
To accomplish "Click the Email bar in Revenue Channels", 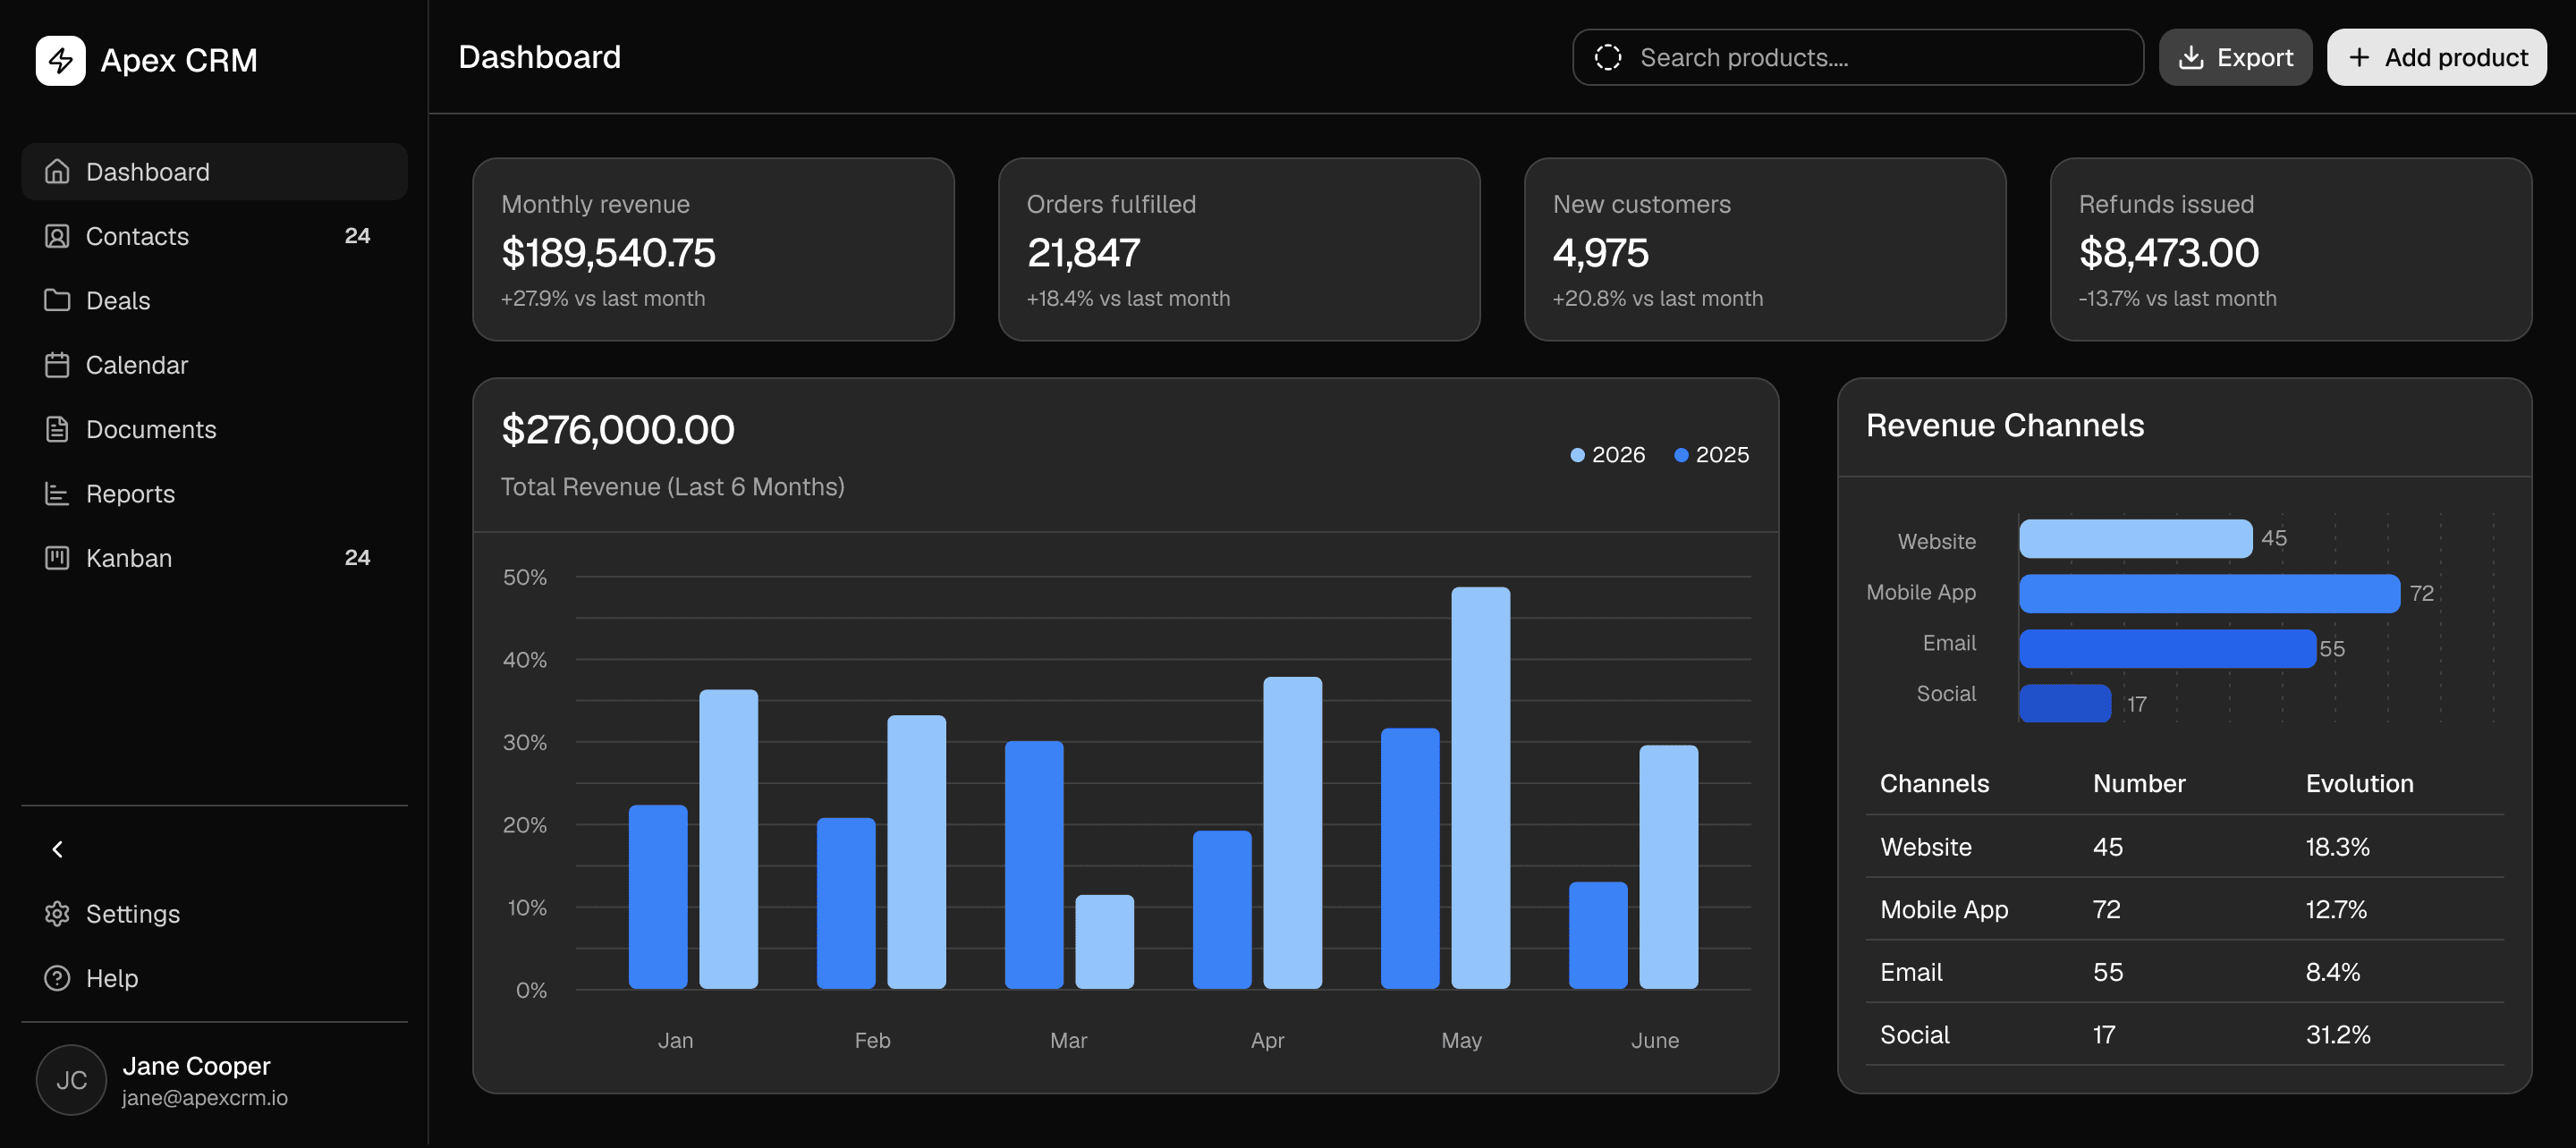I will (2167, 649).
